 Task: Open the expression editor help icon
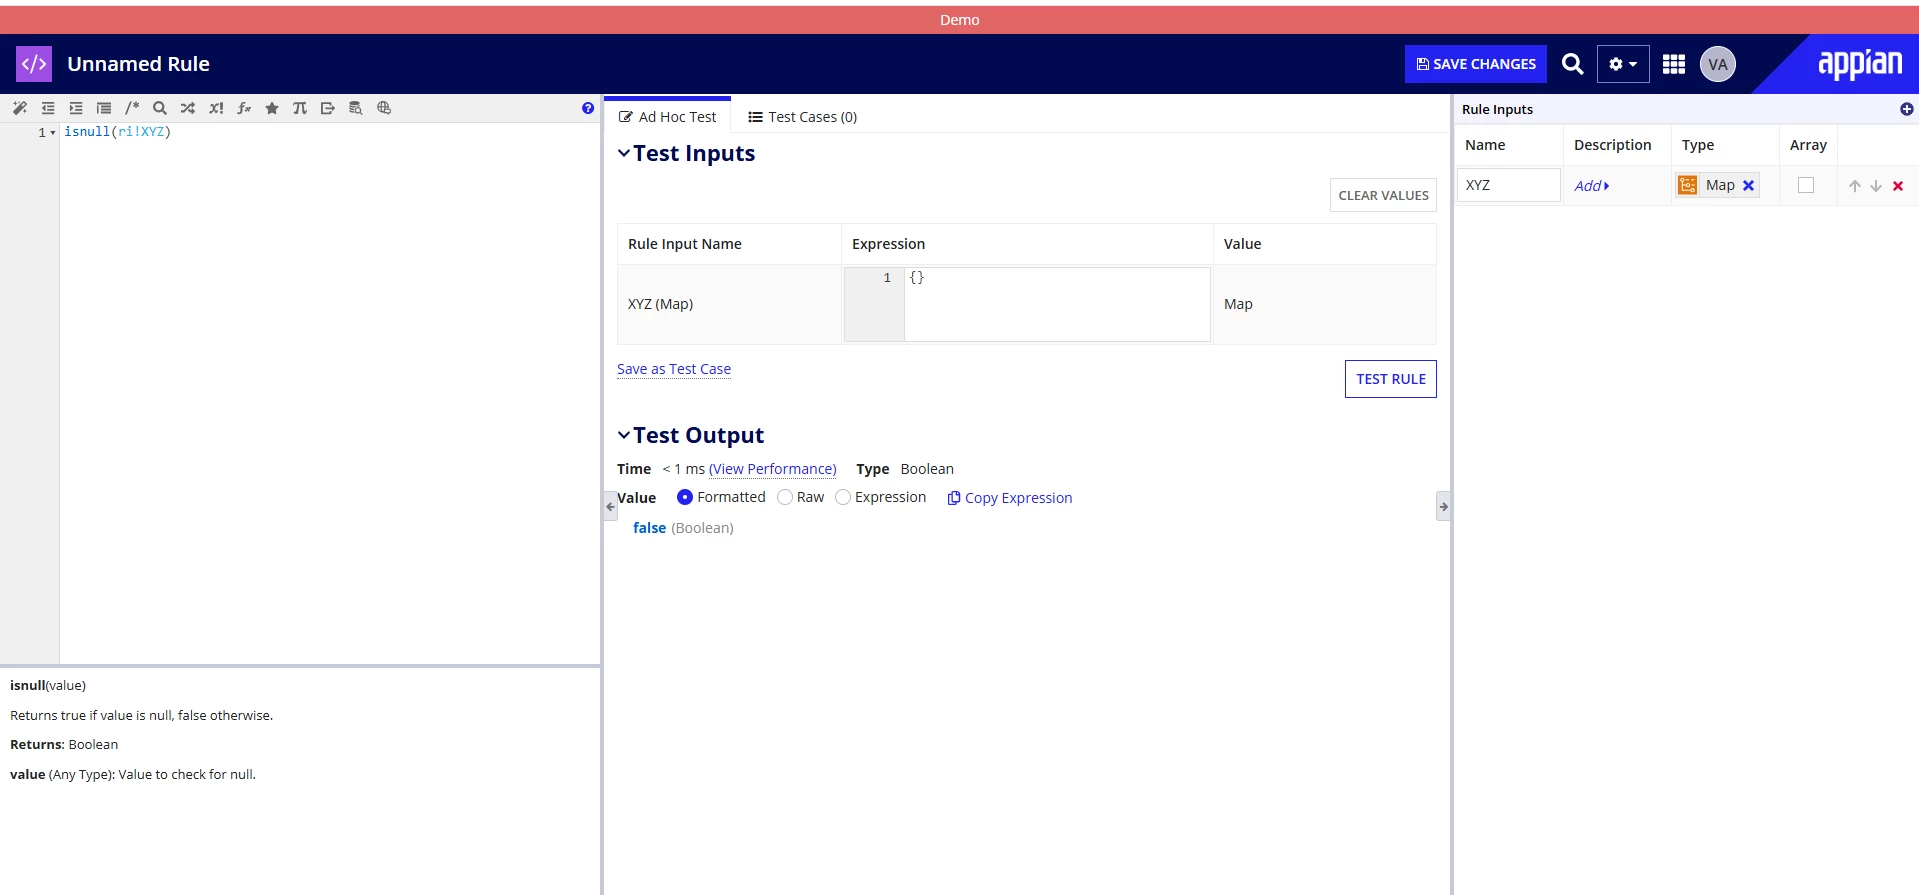[x=588, y=108]
